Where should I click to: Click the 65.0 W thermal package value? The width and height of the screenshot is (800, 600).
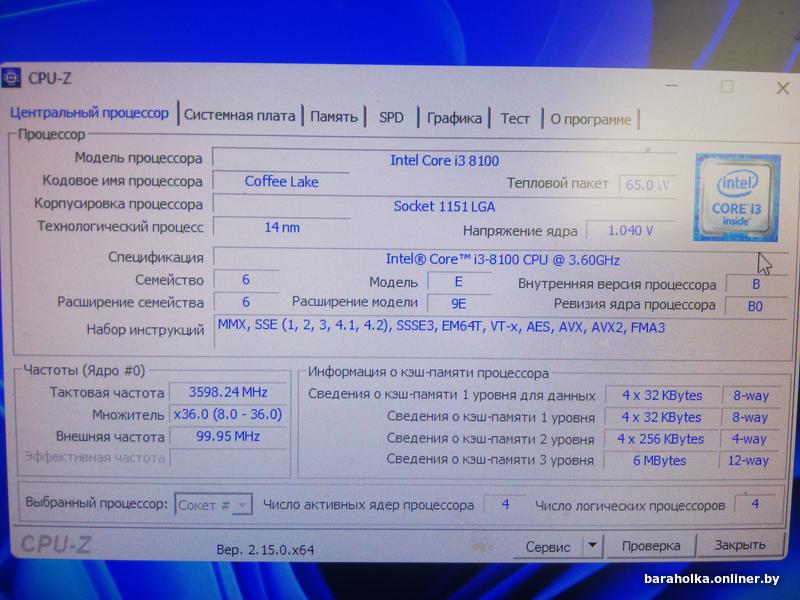tap(647, 184)
